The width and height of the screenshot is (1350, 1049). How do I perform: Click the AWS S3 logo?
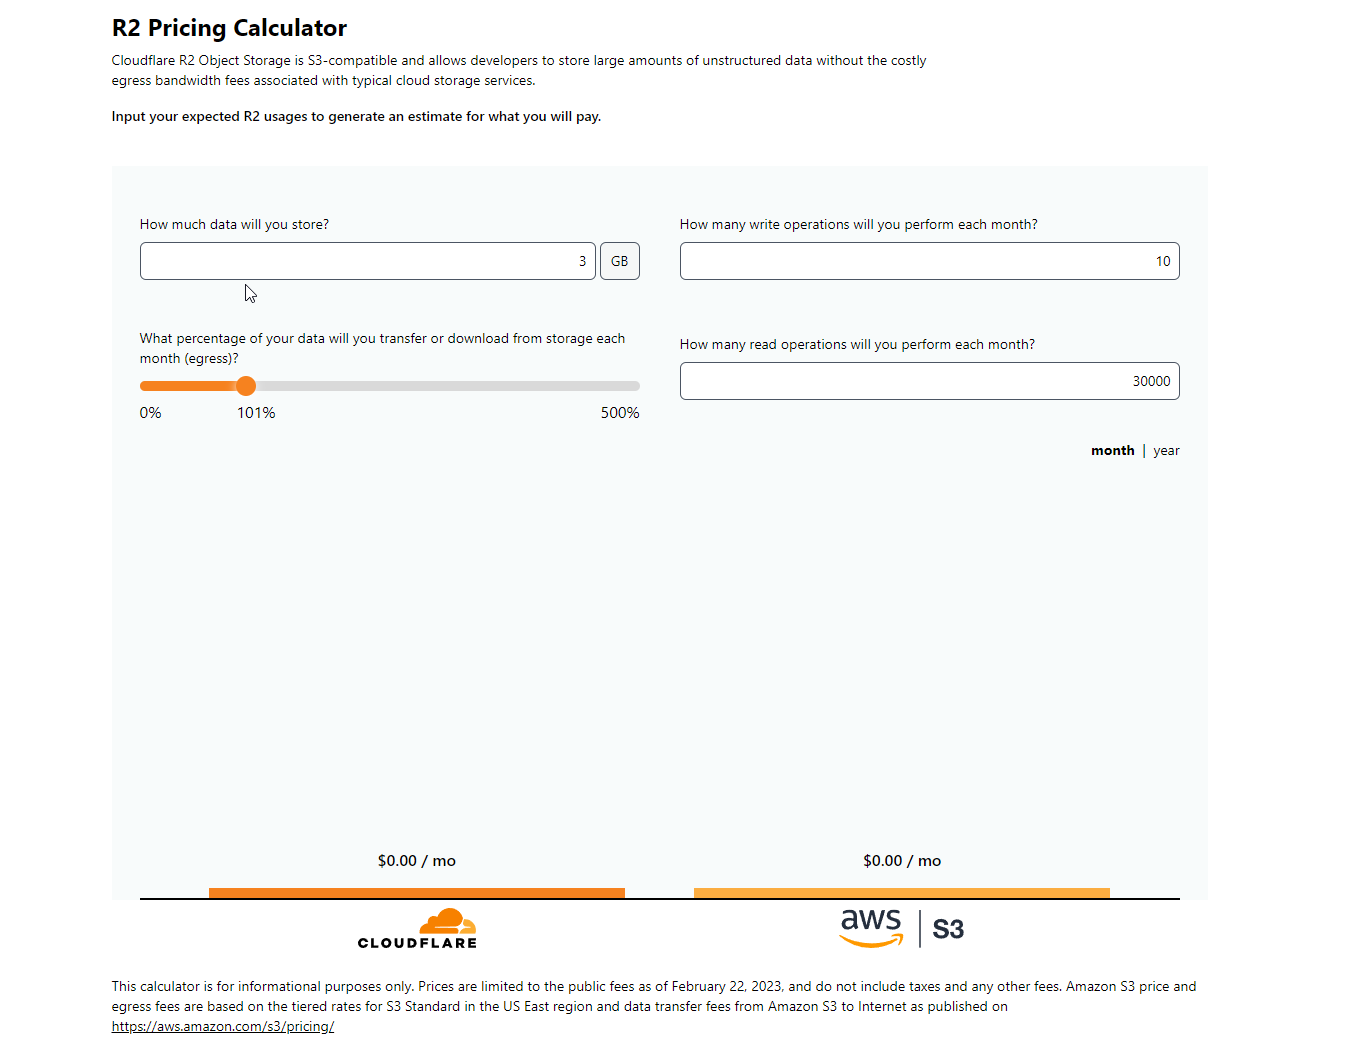click(902, 928)
